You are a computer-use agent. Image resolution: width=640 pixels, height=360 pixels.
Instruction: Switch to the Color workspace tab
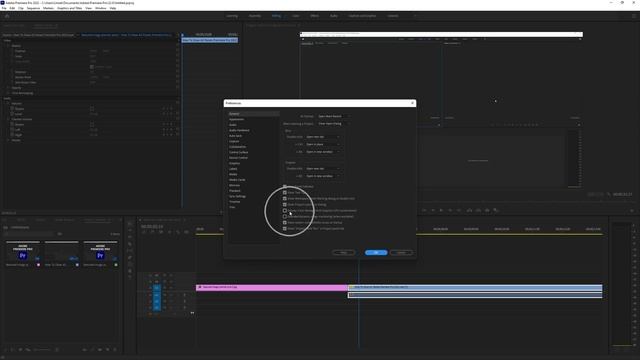click(x=296, y=16)
